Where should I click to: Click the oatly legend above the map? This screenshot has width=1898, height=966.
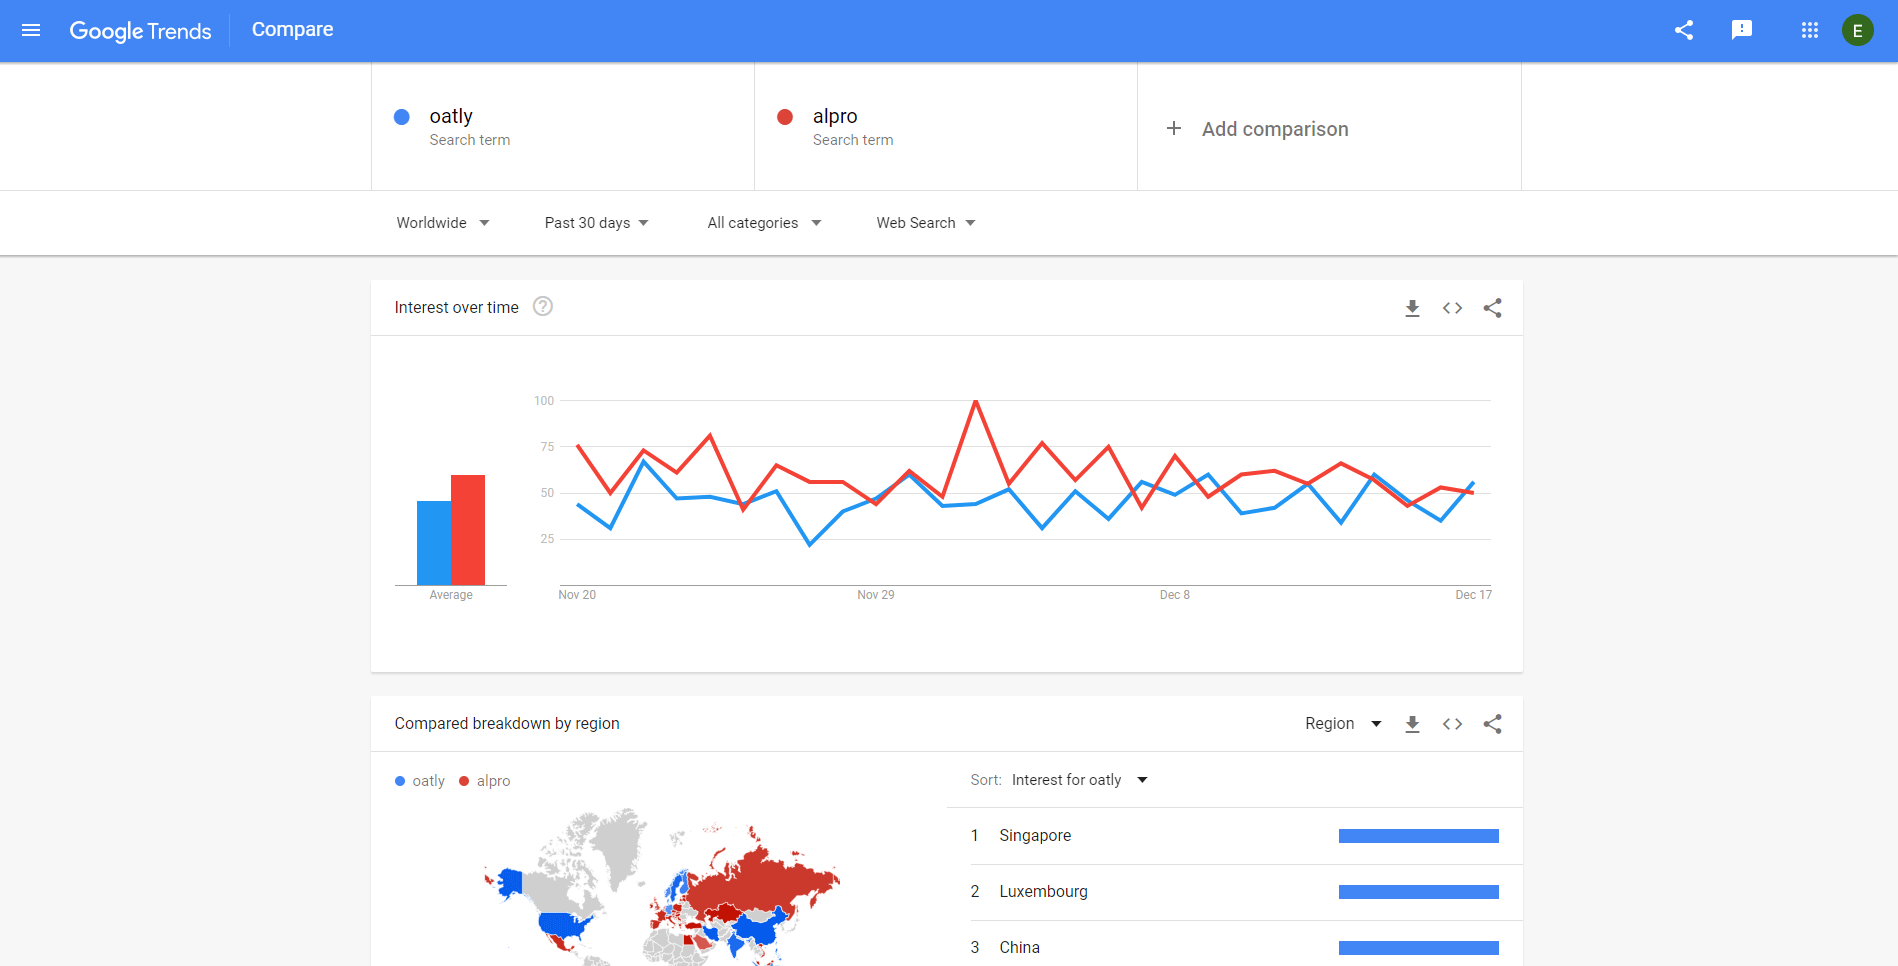tap(420, 781)
